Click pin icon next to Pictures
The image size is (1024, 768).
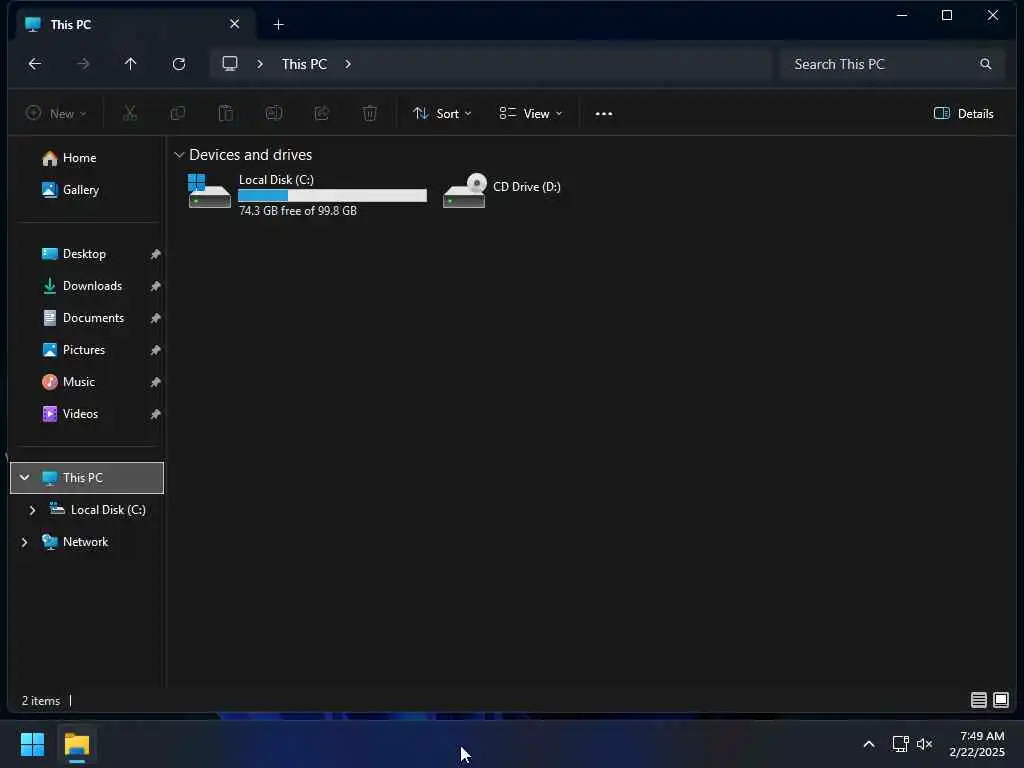pos(155,350)
